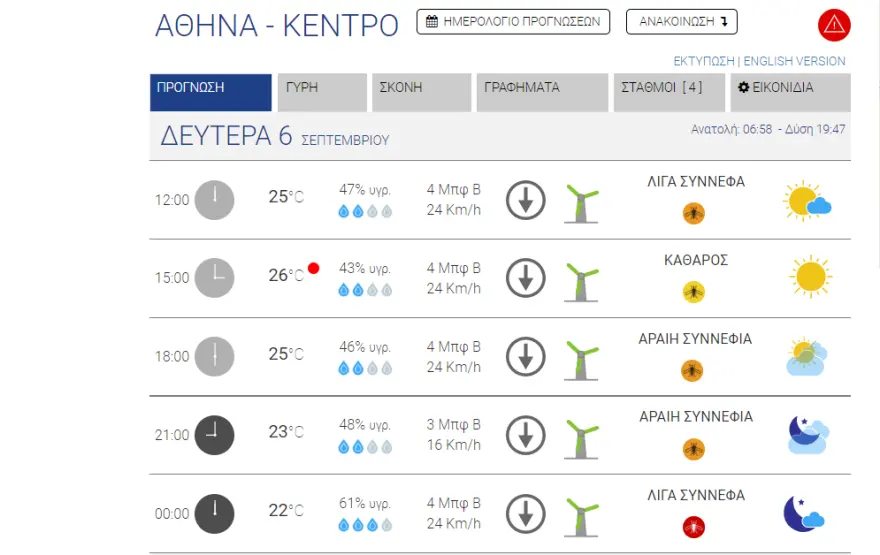Click the 12:00 clock icon
Screen dimensions: 880x555
[x=214, y=199]
